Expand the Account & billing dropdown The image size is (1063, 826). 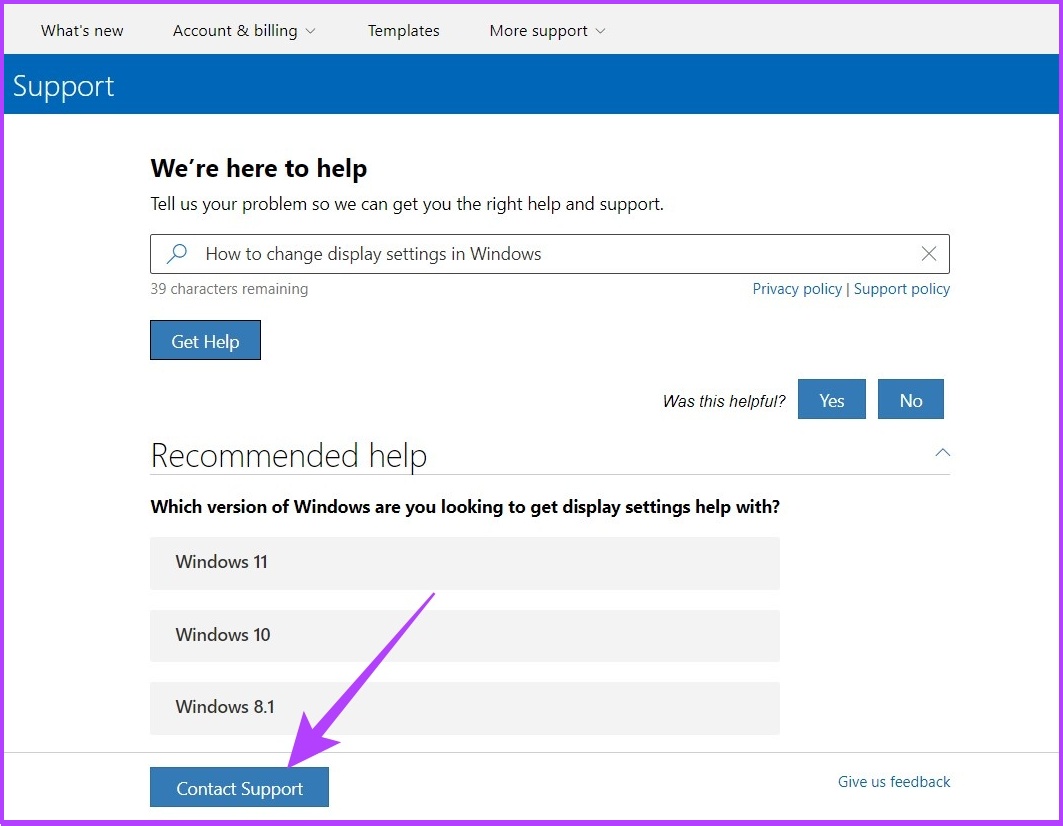tap(244, 31)
